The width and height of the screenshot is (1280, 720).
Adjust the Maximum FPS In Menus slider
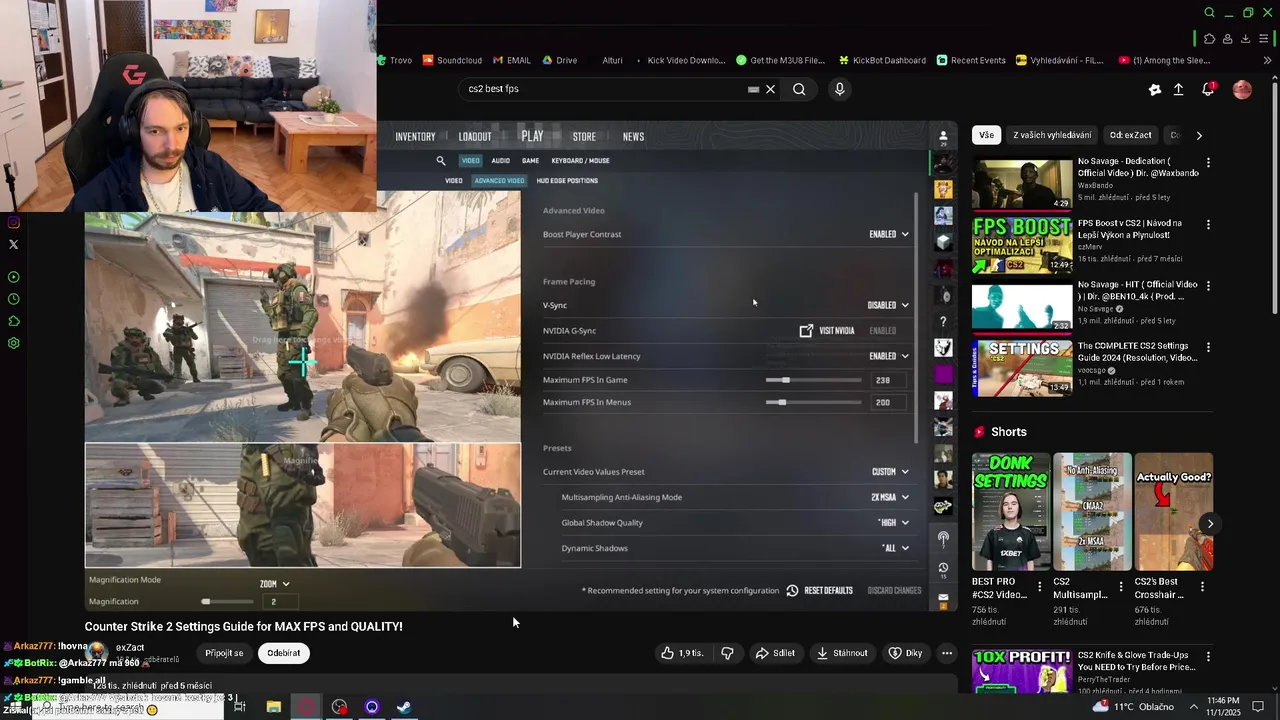click(x=813, y=402)
